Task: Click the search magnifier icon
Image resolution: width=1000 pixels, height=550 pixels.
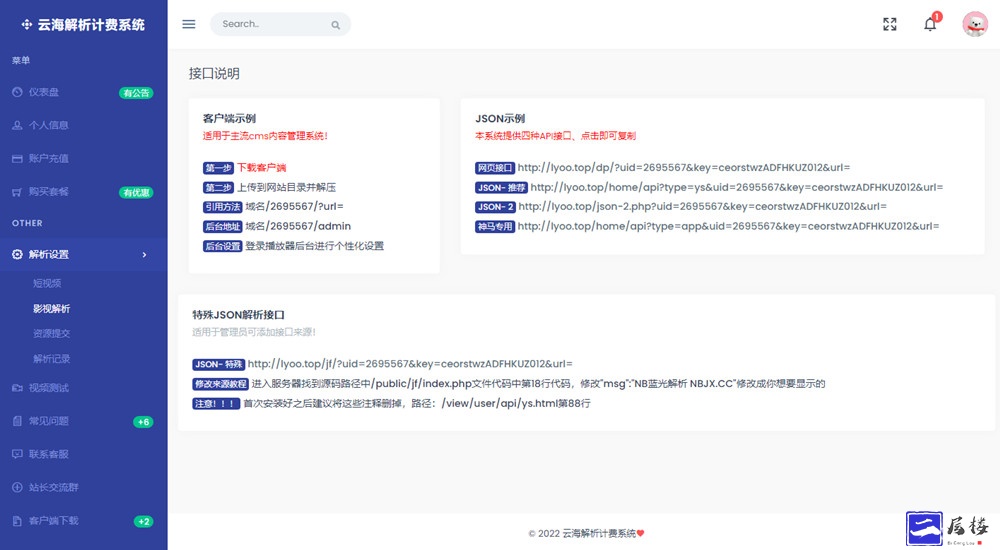Action: pyautogui.click(x=335, y=25)
